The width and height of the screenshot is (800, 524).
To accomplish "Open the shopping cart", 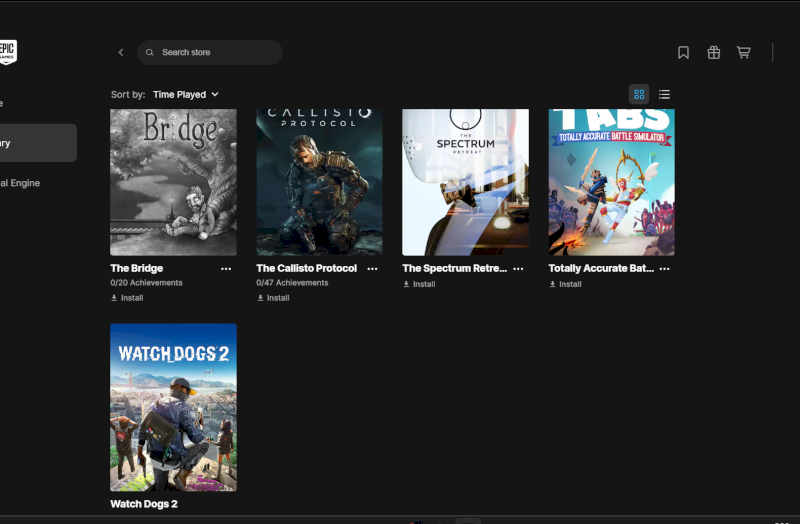I will point(743,52).
